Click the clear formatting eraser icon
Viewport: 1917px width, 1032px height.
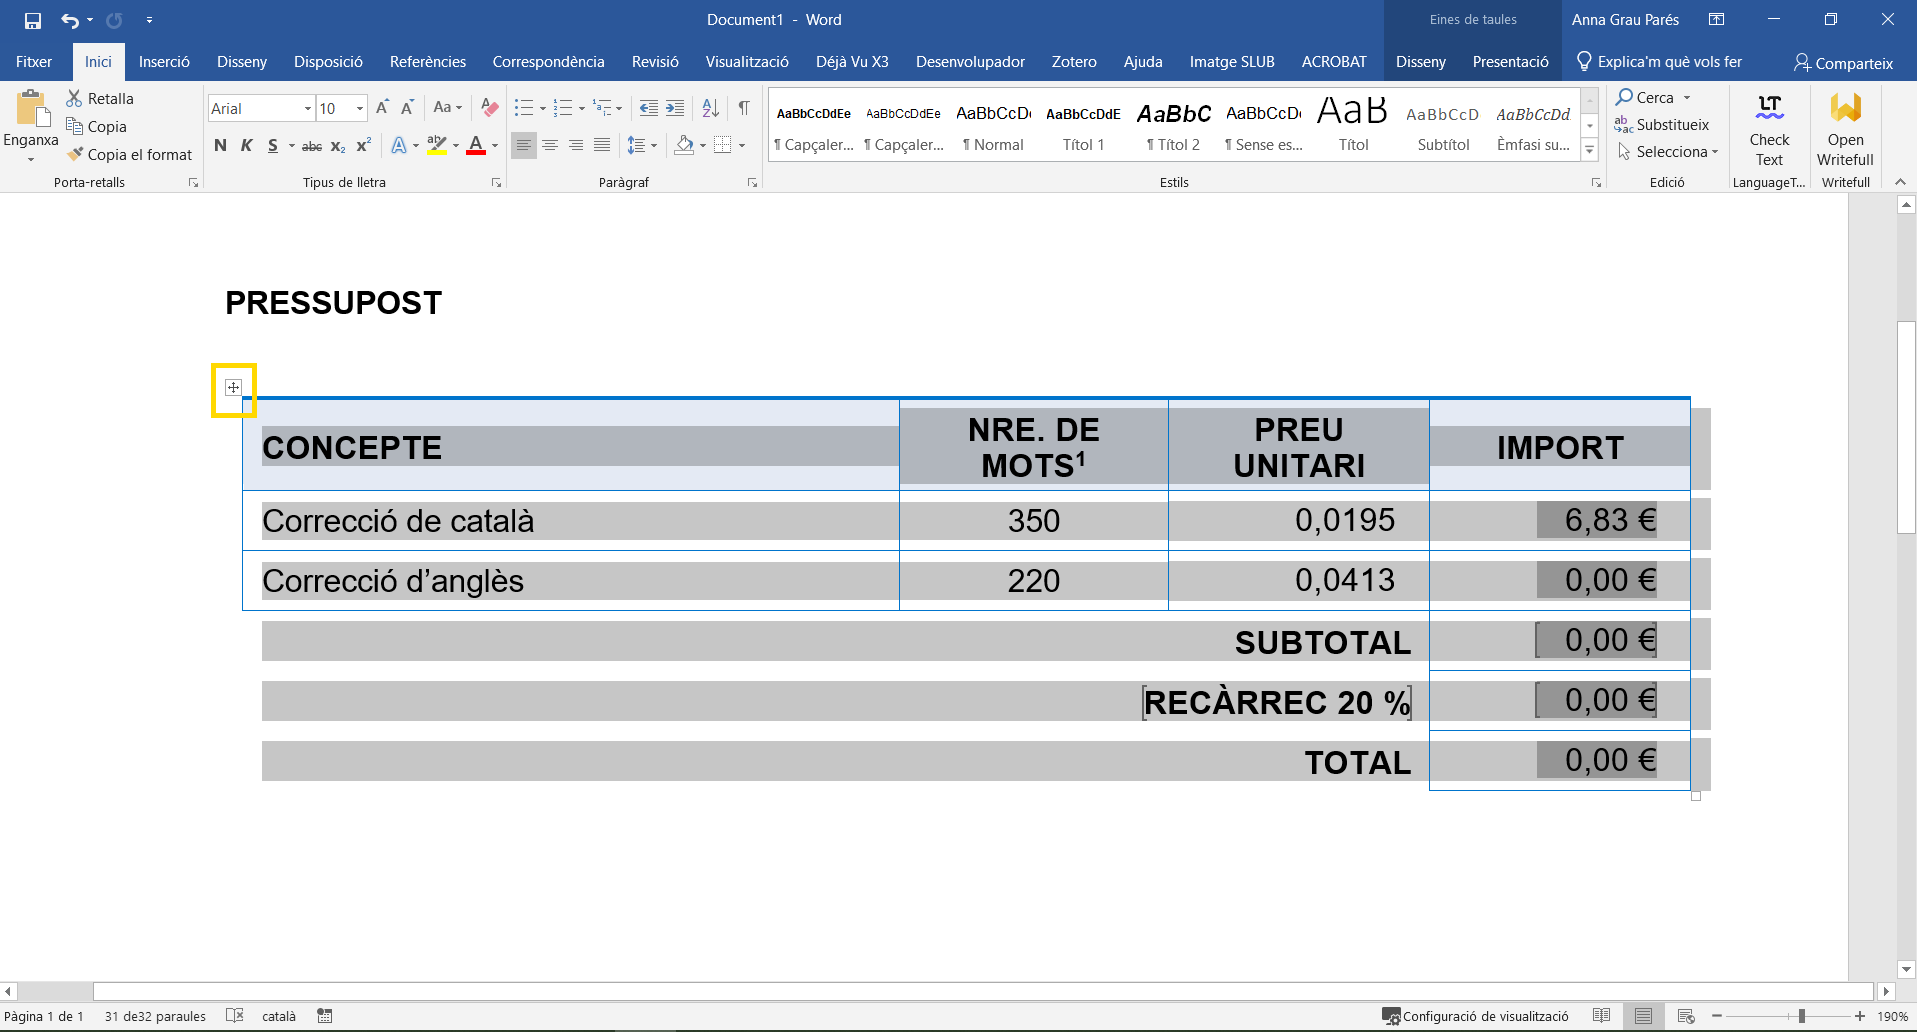click(489, 108)
